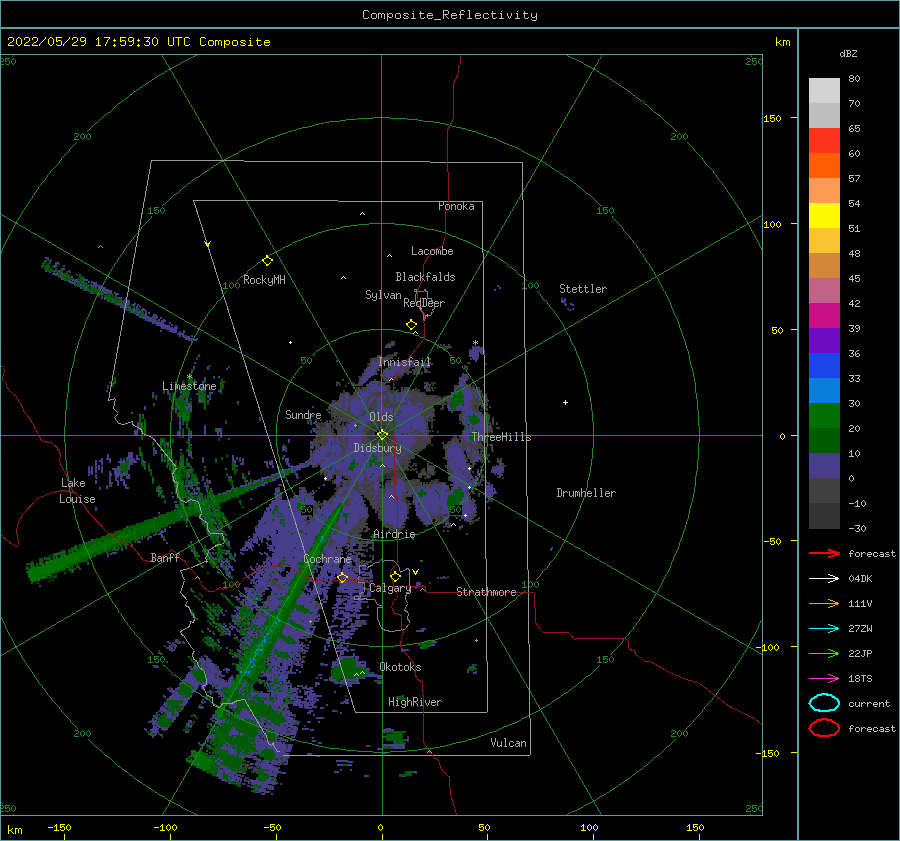900x841 pixels.
Task: Select the Drumheller label
Action: (x=586, y=493)
